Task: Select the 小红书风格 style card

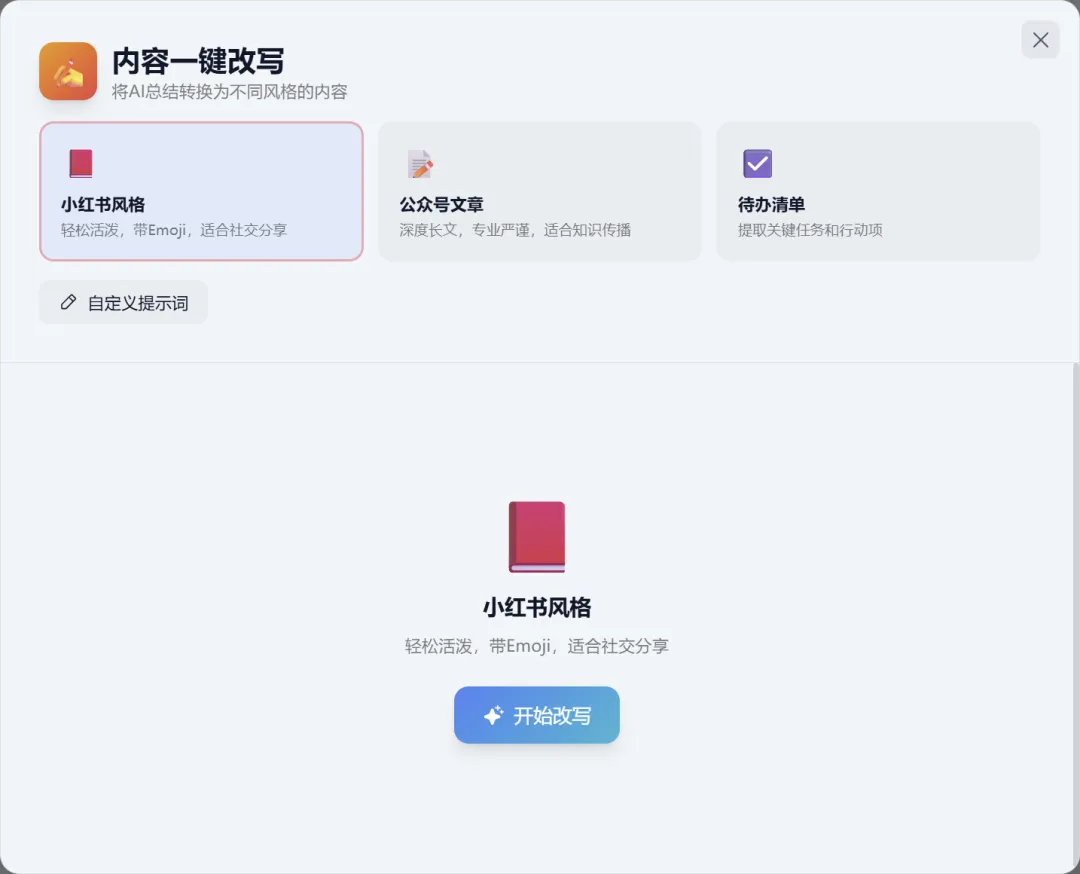Action: [201, 191]
